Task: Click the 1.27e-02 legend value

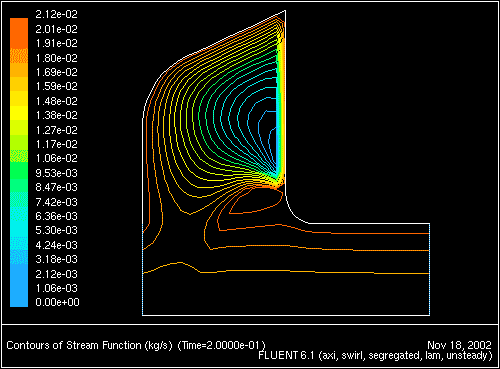Action: point(56,130)
